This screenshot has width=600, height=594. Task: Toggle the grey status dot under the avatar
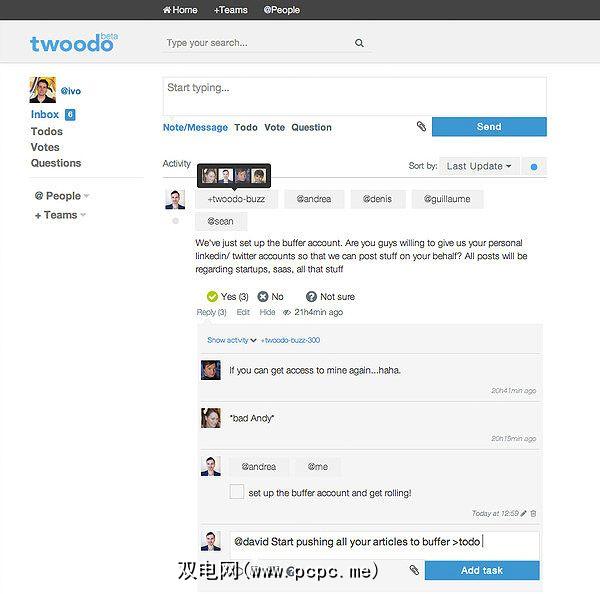pos(175,221)
